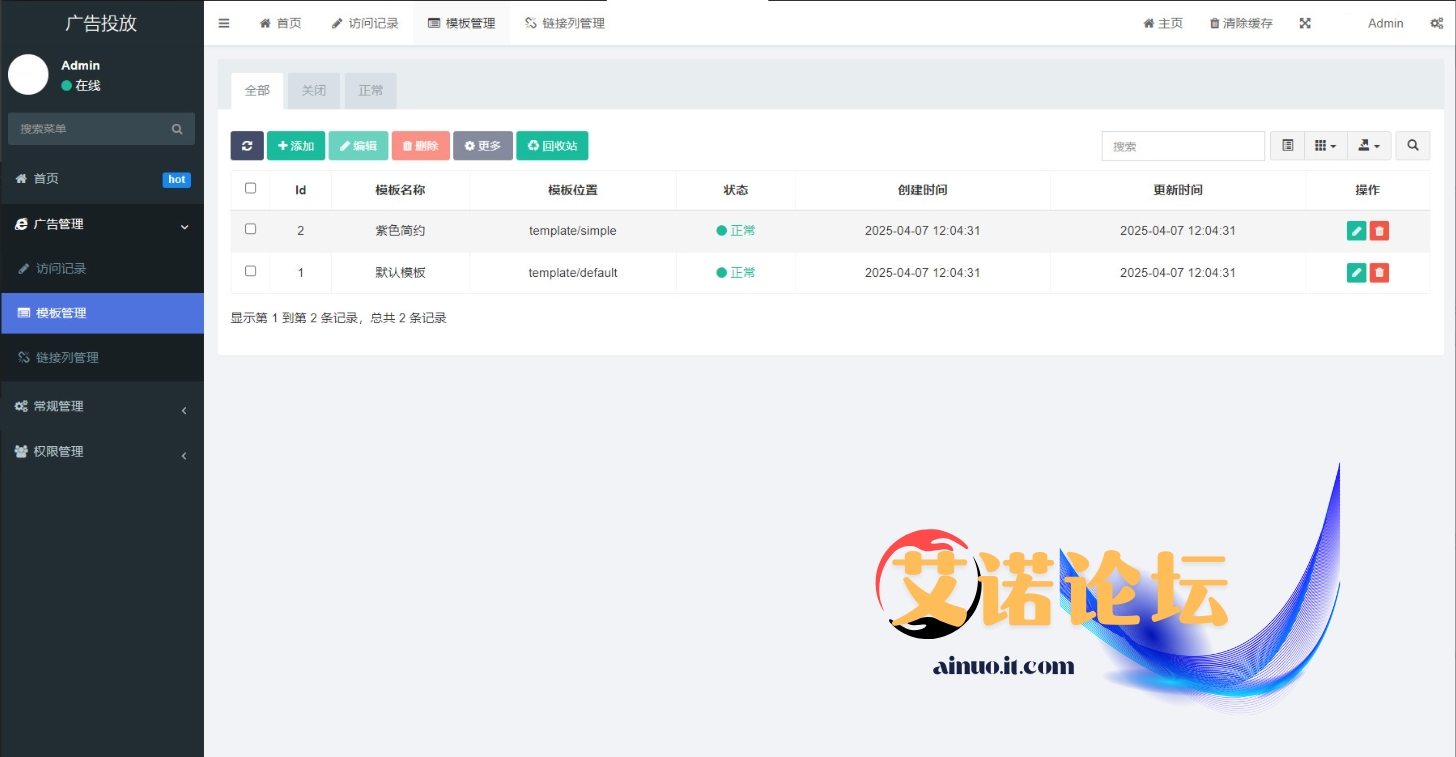Select the 关闭 filter tab
The width and height of the screenshot is (1456, 757).
[314, 90]
